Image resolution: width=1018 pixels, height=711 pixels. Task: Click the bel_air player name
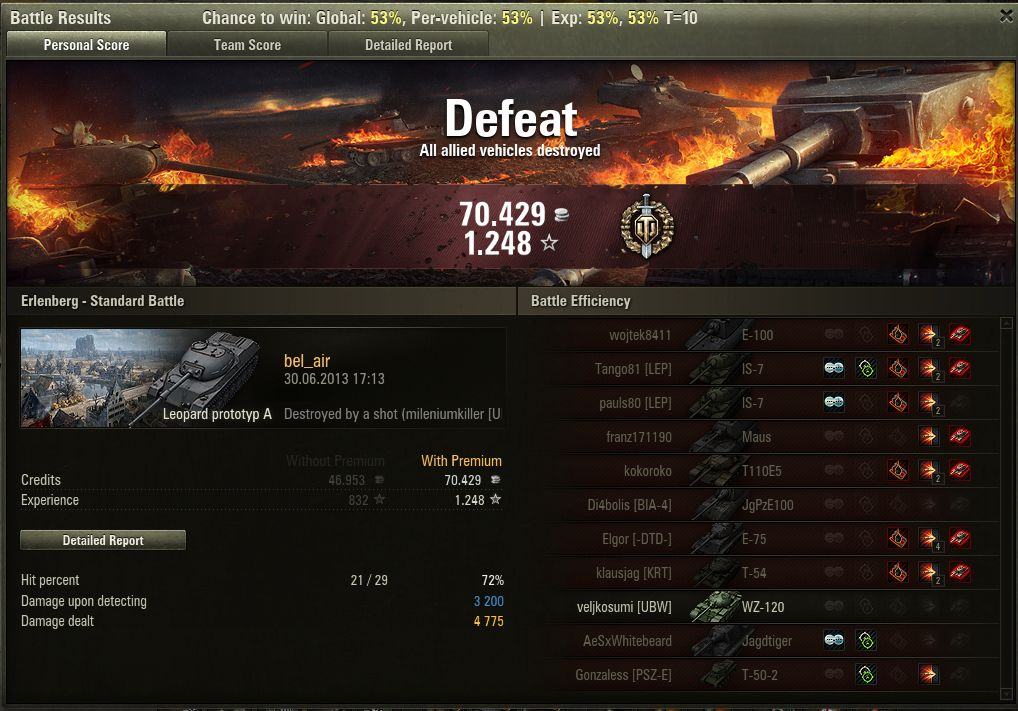click(307, 360)
